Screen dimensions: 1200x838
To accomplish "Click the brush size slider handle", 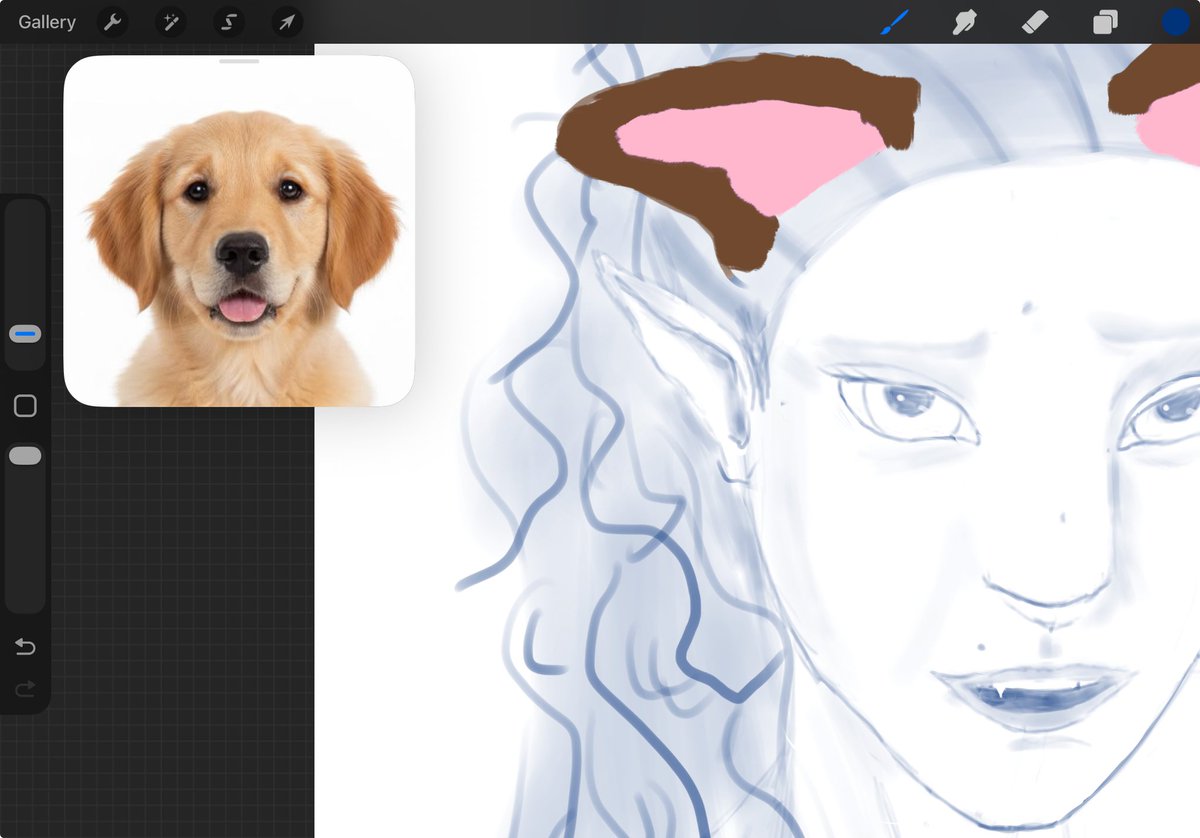I will pos(25,334).
